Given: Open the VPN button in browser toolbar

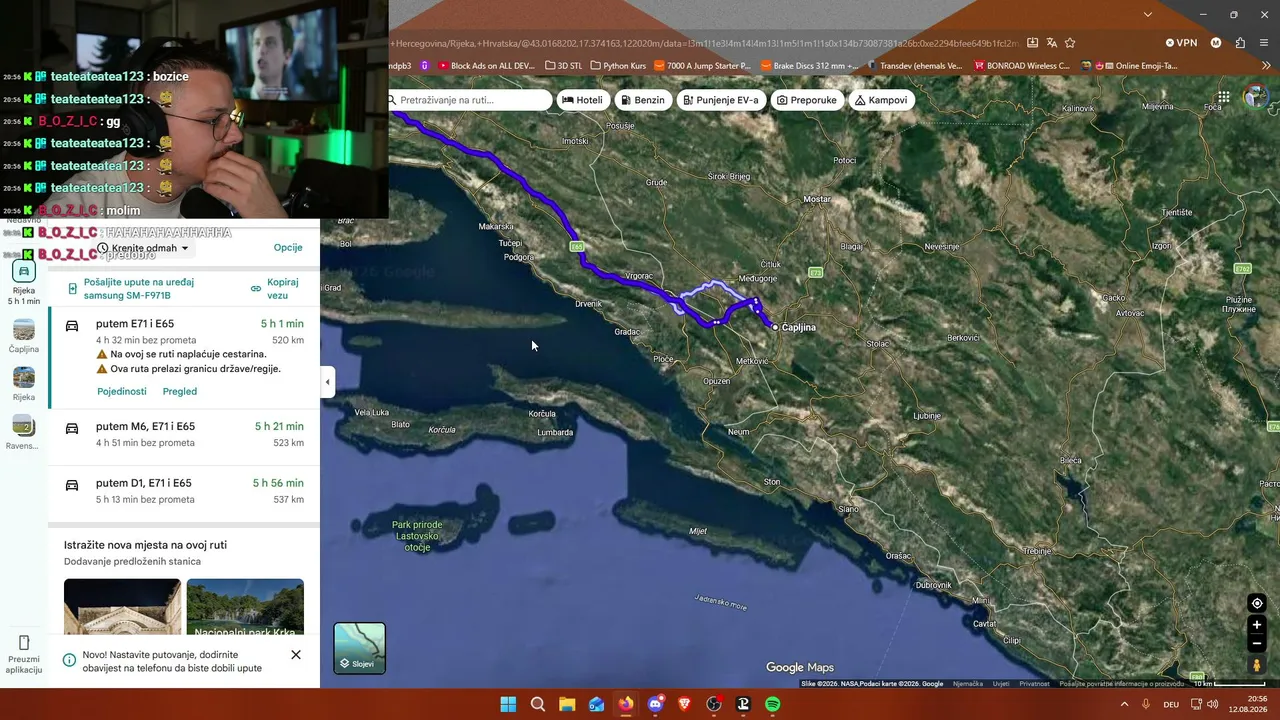Looking at the screenshot, I should pos(1181,43).
